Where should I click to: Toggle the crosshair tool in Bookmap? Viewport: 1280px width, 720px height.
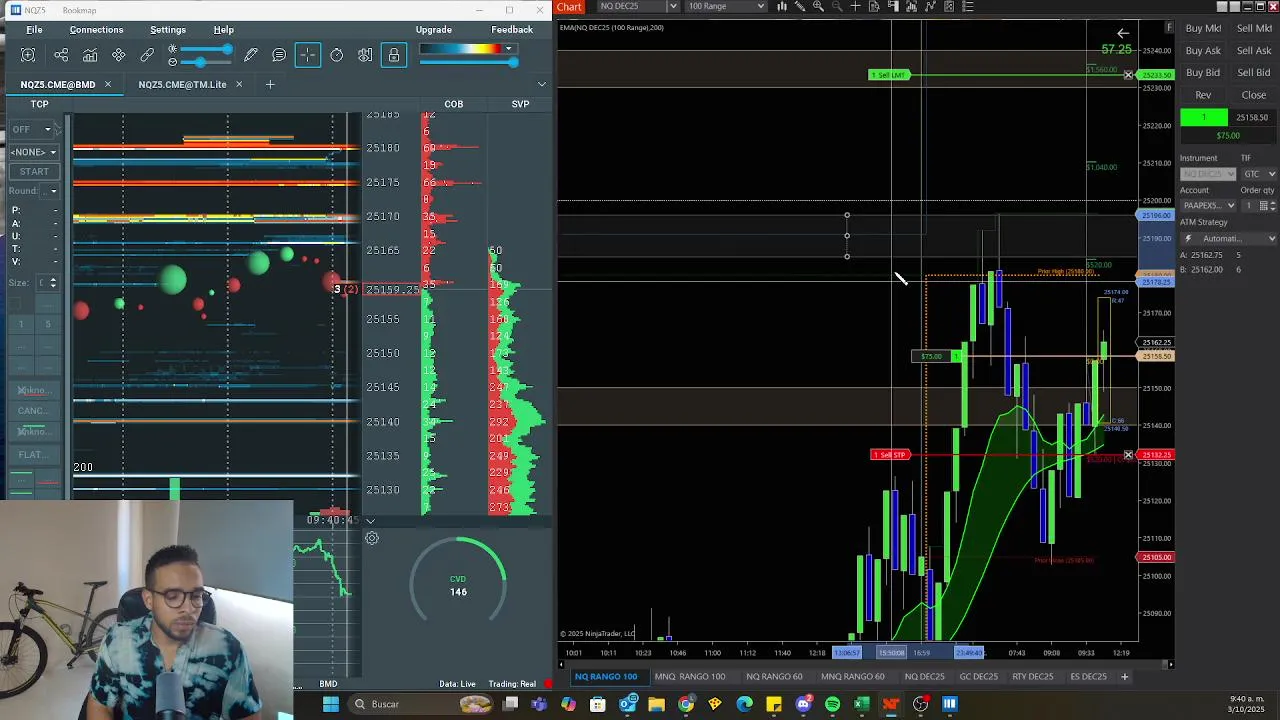click(308, 55)
